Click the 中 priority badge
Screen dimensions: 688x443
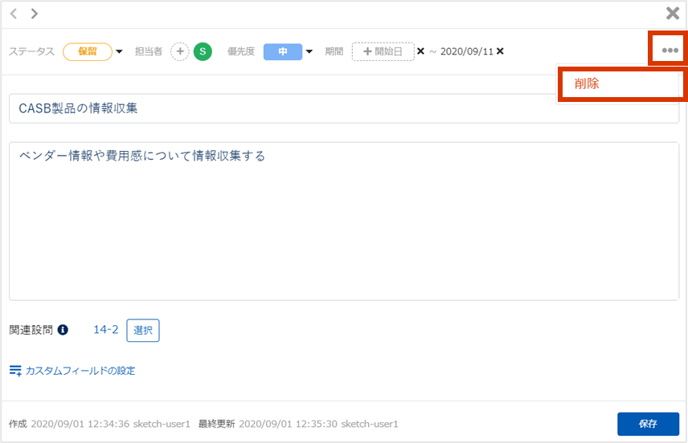pyautogui.click(x=283, y=51)
